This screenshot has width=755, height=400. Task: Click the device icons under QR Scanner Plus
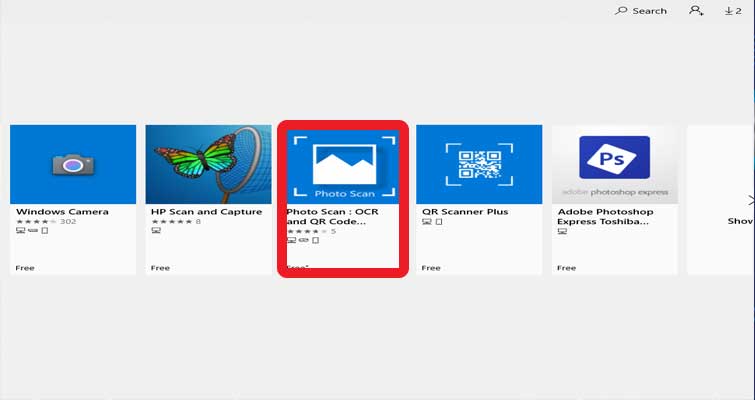[432, 222]
